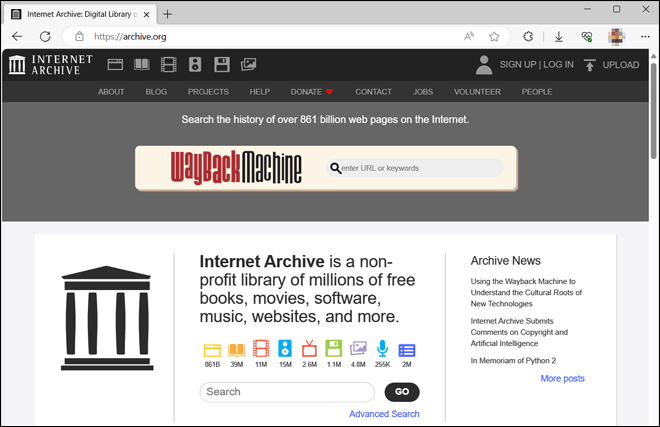The image size is (660, 427).
Task: Open the Video film icon in top nav
Action: point(168,64)
